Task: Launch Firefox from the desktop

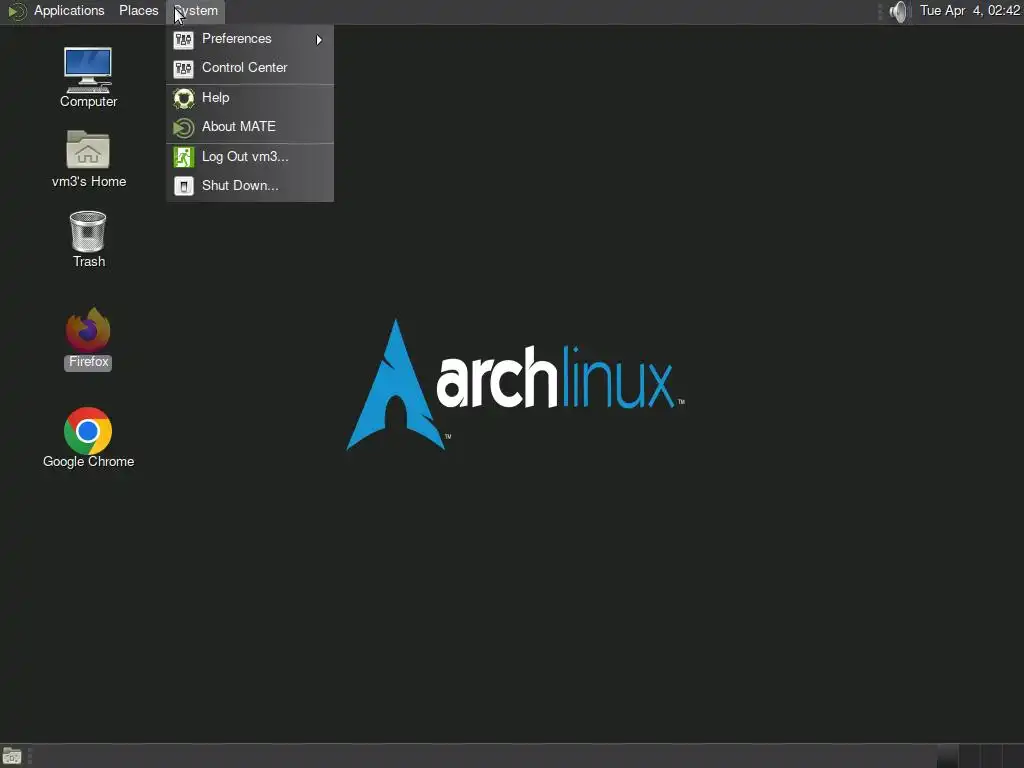Action: tap(88, 329)
